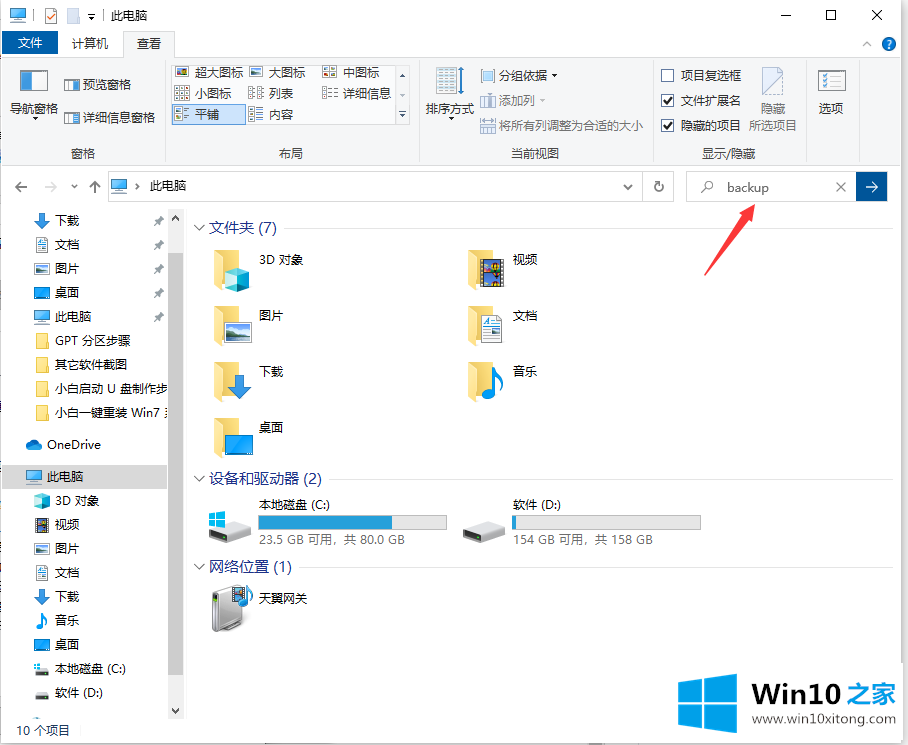Image resolution: width=908 pixels, height=745 pixels.
Task: Go forward with the right arrow
Action: 51,187
